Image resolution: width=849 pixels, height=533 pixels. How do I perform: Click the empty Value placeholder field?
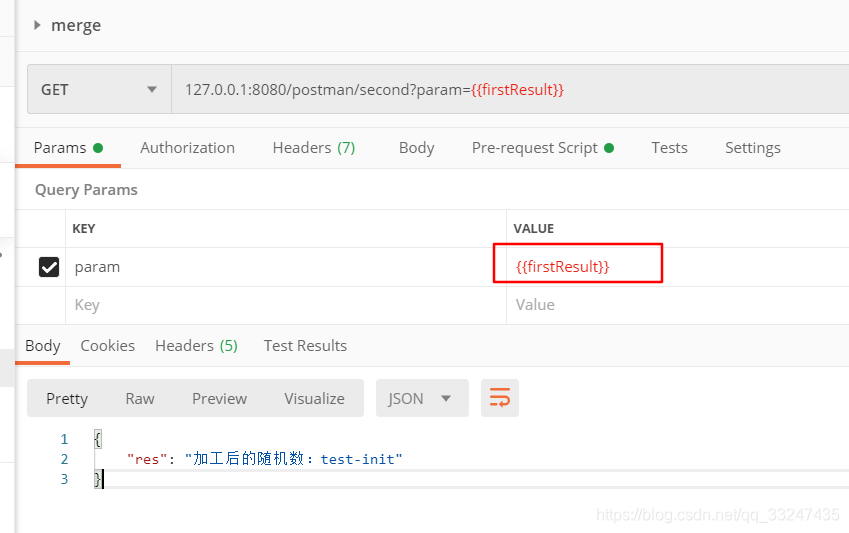click(677, 306)
